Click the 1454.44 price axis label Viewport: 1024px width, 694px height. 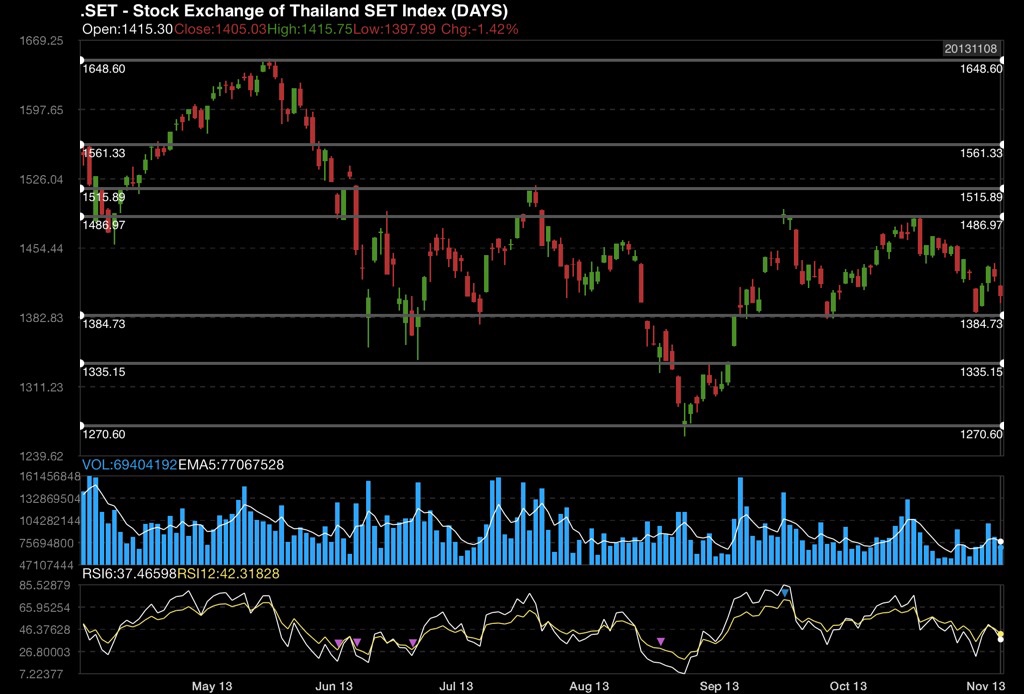pos(41,248)
